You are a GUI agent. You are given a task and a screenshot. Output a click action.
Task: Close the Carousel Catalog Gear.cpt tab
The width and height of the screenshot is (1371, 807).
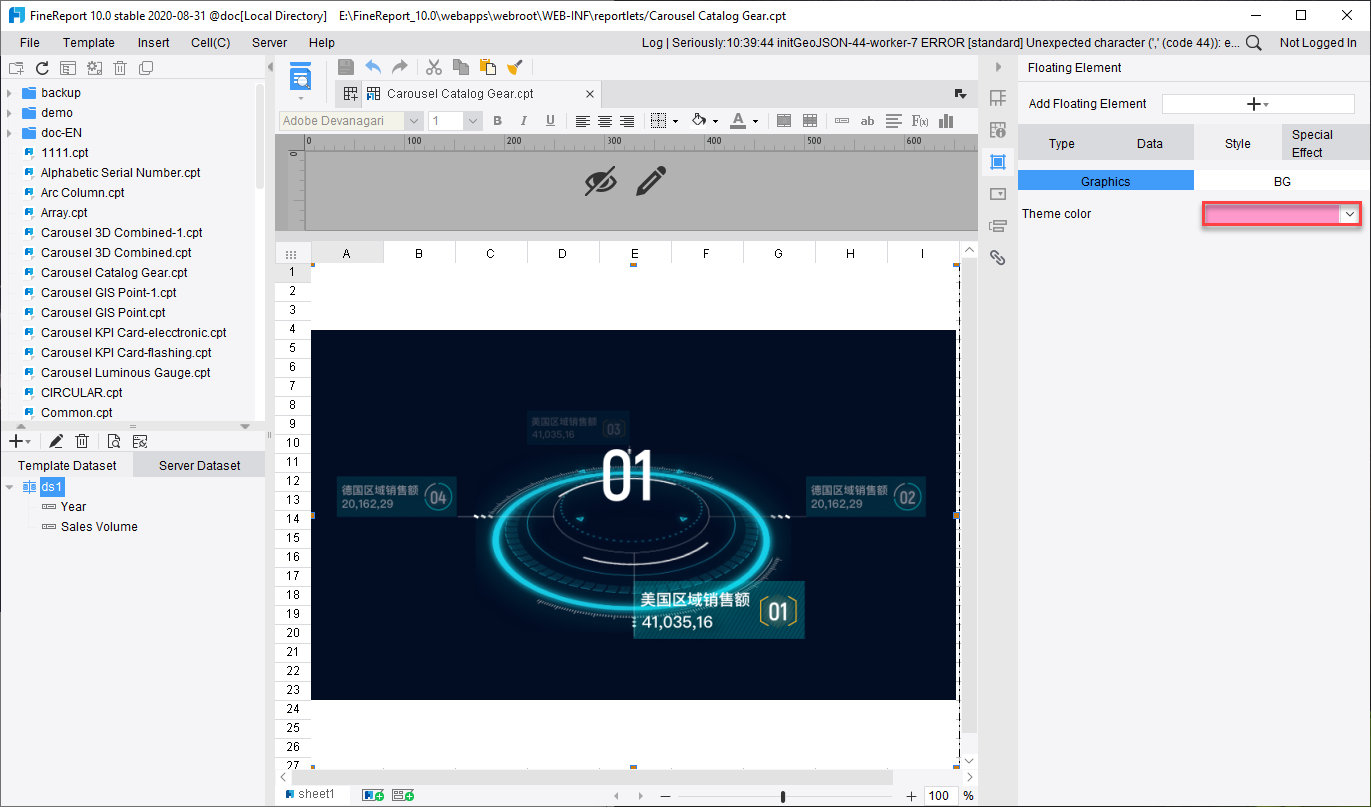click(x=590, y=94)
